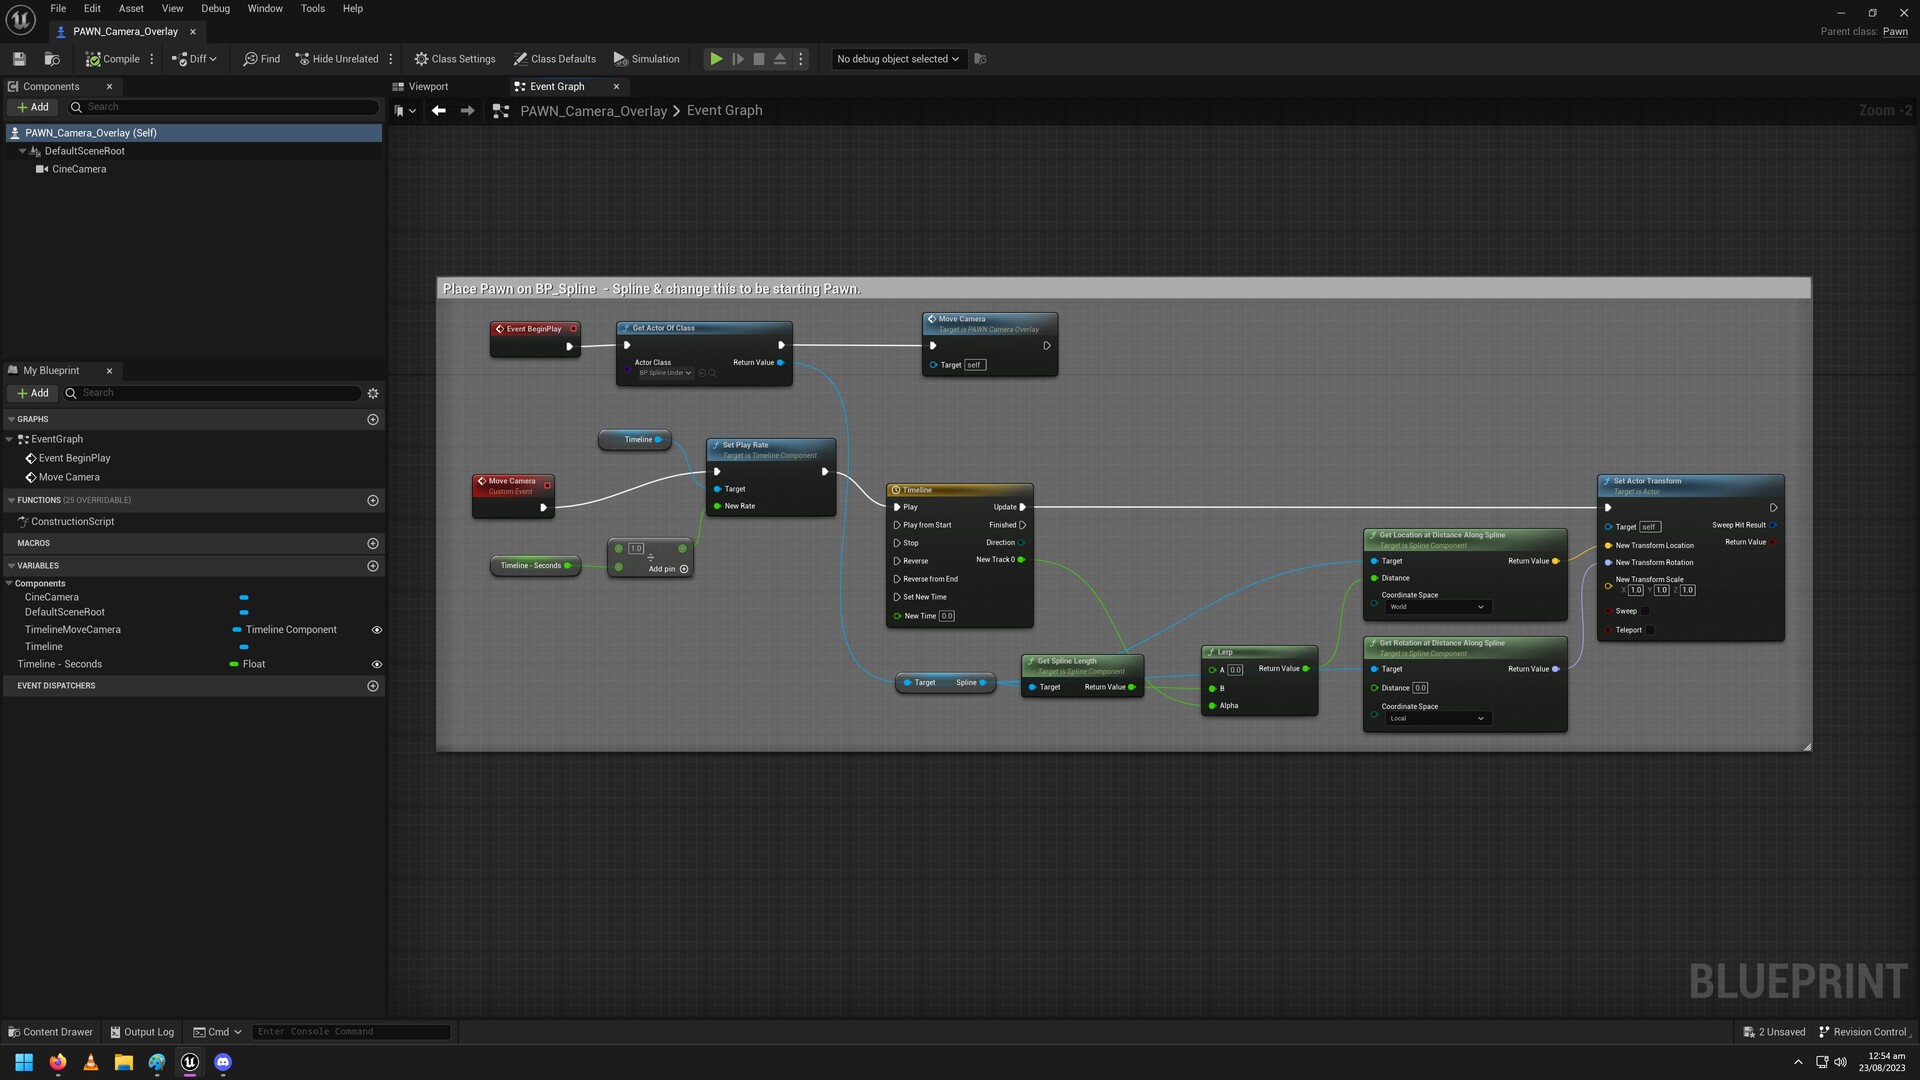Collapse the DefaultSceneRoot tree item
1920x1080 pixels.
tap(23, 150)
